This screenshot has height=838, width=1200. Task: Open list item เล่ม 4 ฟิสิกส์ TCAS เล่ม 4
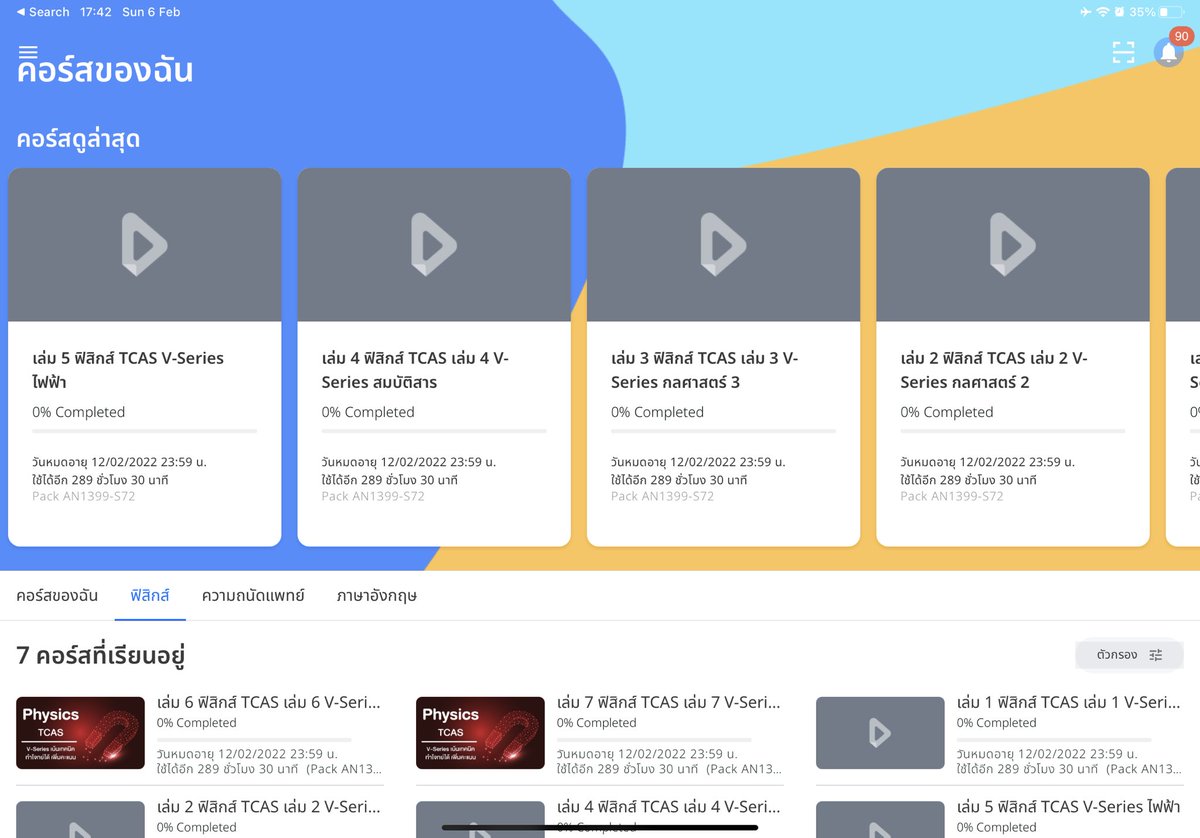[600, 816]
